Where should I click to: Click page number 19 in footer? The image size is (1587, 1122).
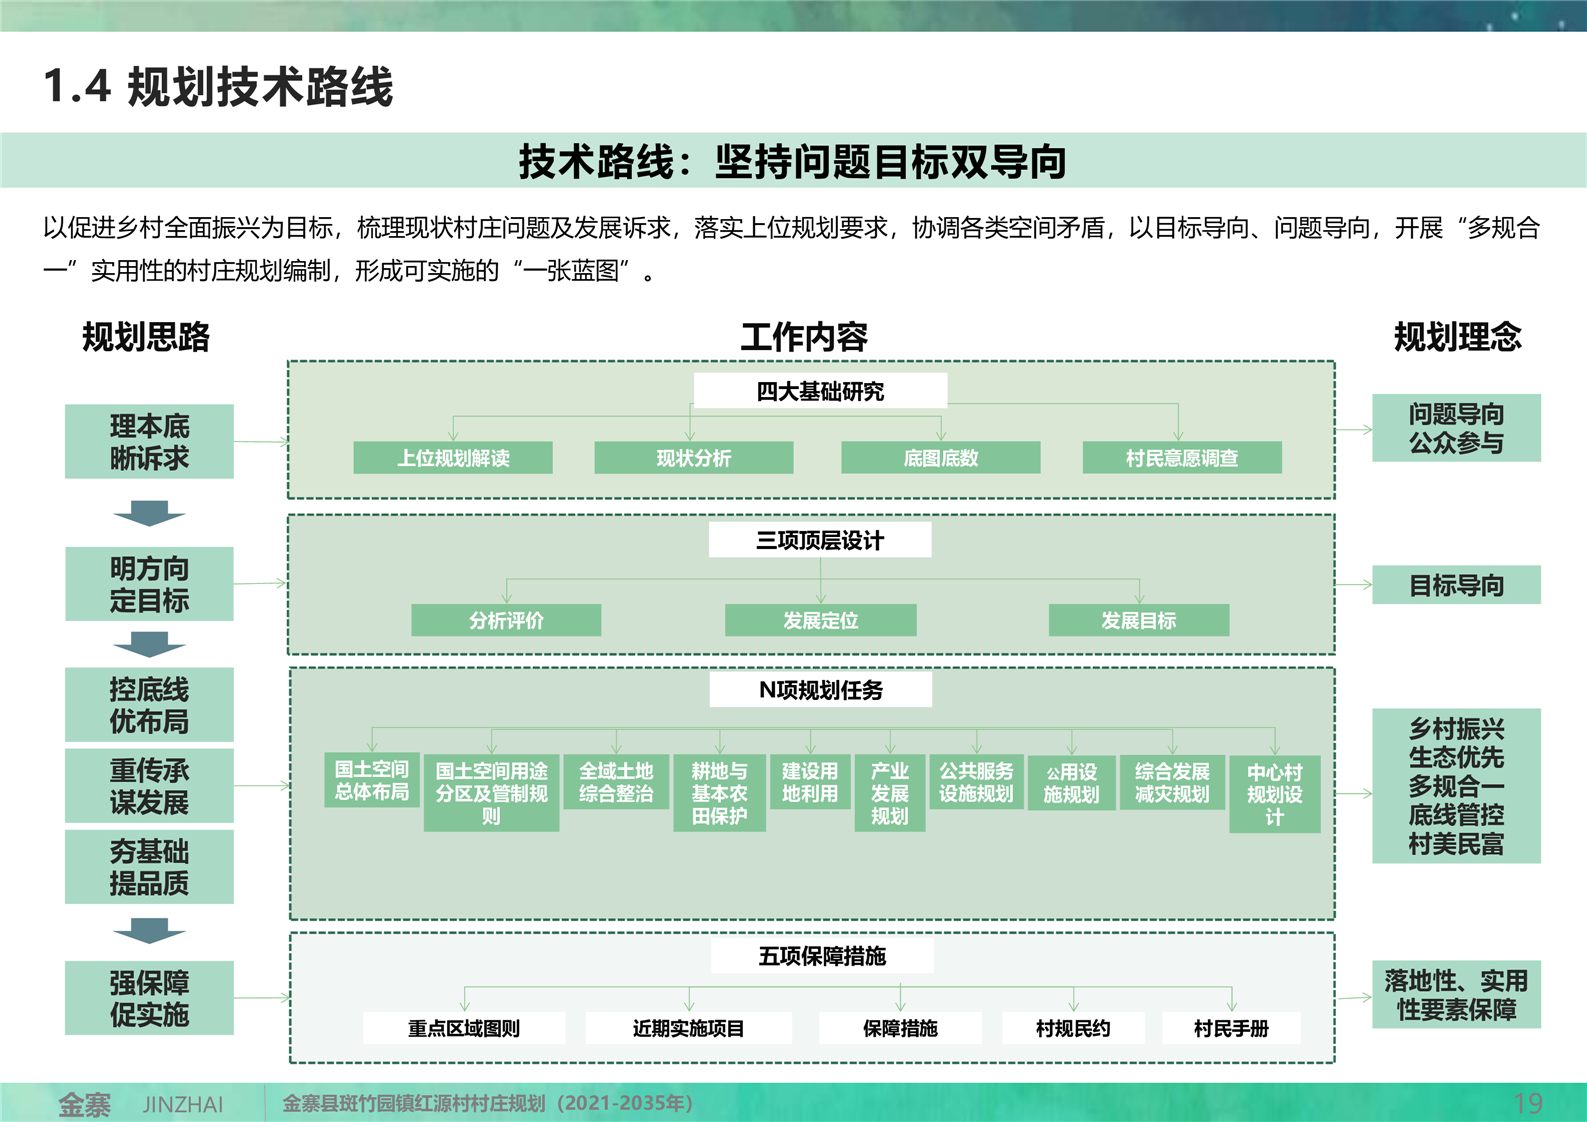tap(1528, 1104)
